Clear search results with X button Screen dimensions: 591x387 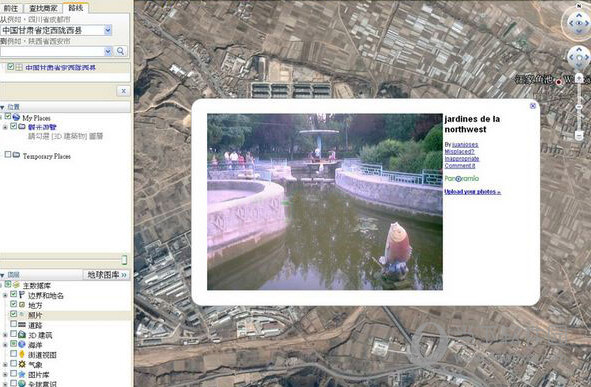123,91
